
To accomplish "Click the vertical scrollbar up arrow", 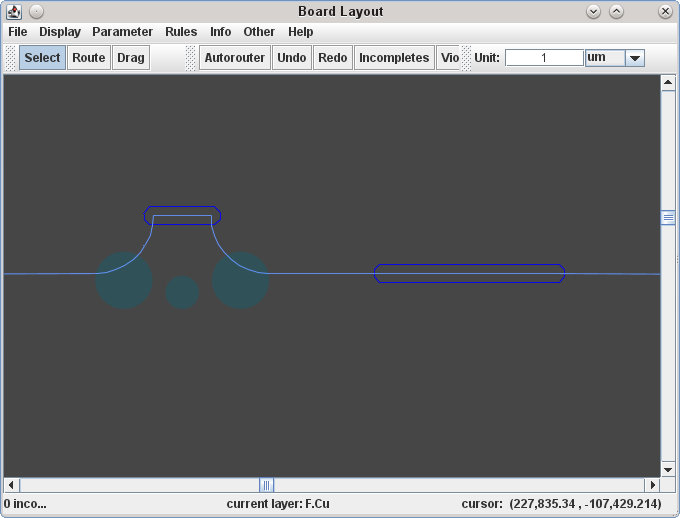I will point(668,84).
